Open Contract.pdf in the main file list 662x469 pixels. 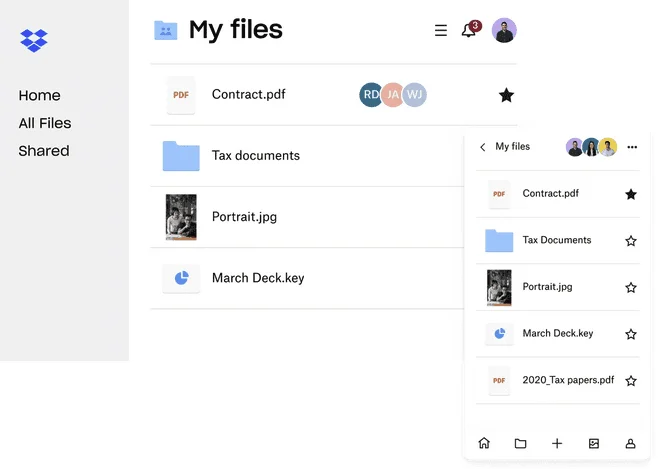[x=249, y=94]
